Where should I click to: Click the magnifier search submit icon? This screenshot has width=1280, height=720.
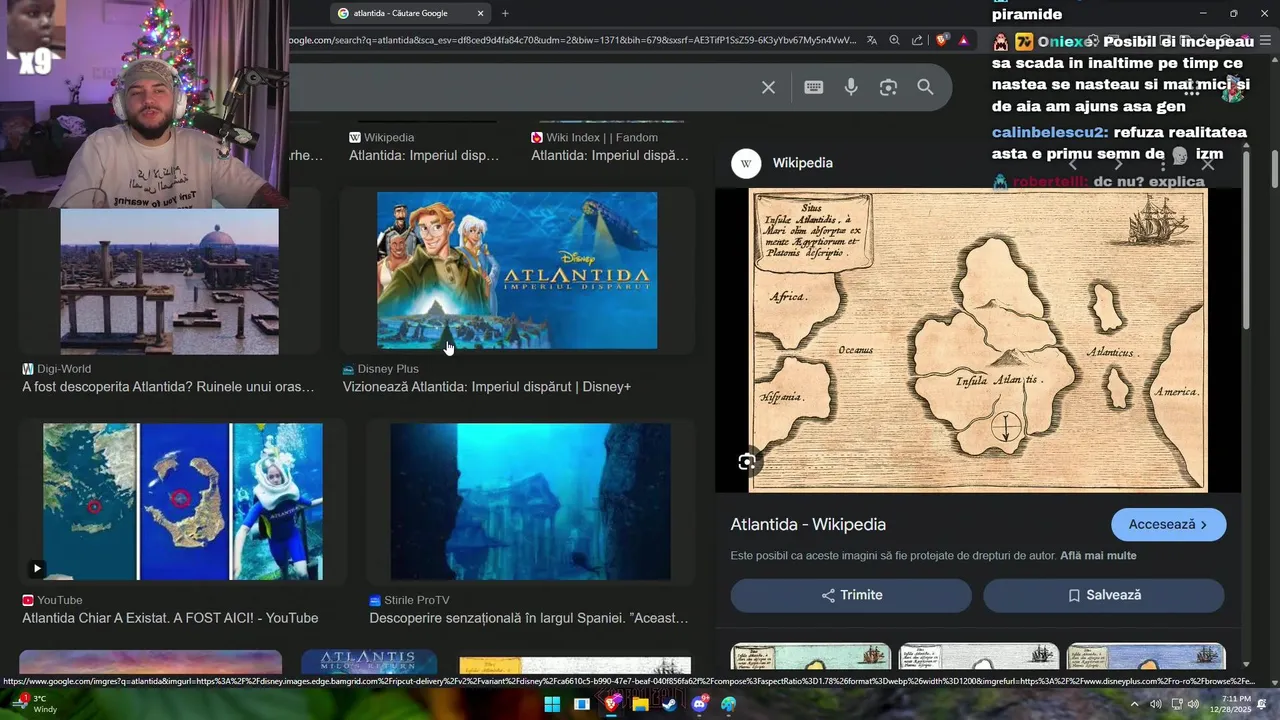pyautogui.click(x=925, y=87)
